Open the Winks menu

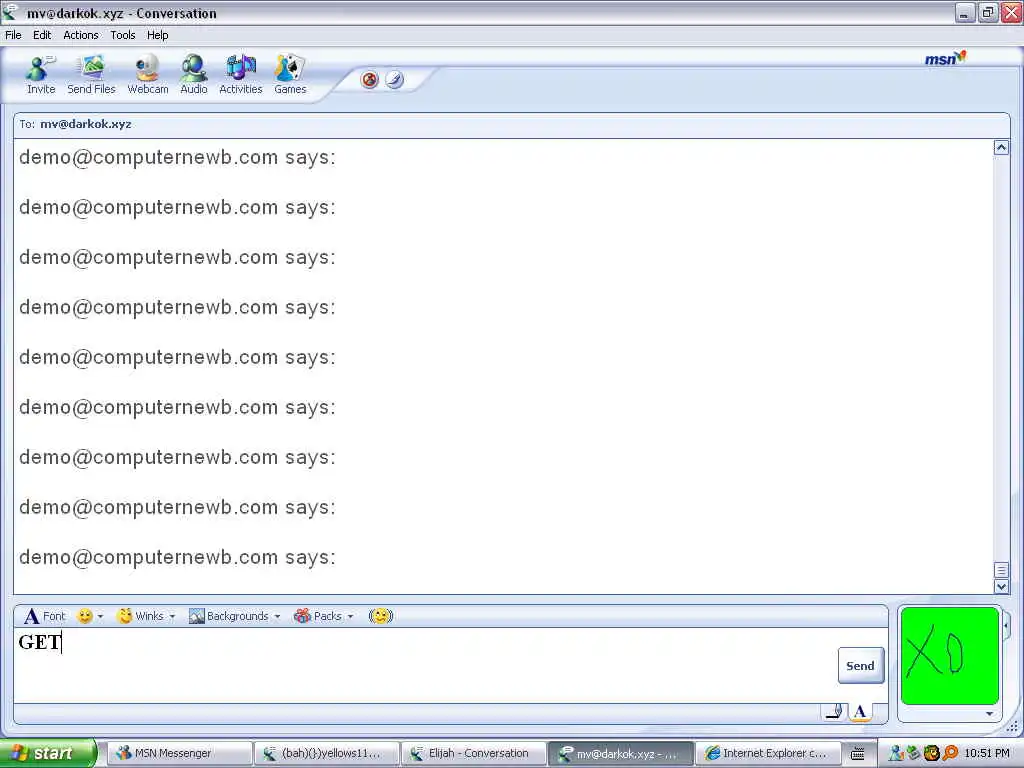point(141,616)
